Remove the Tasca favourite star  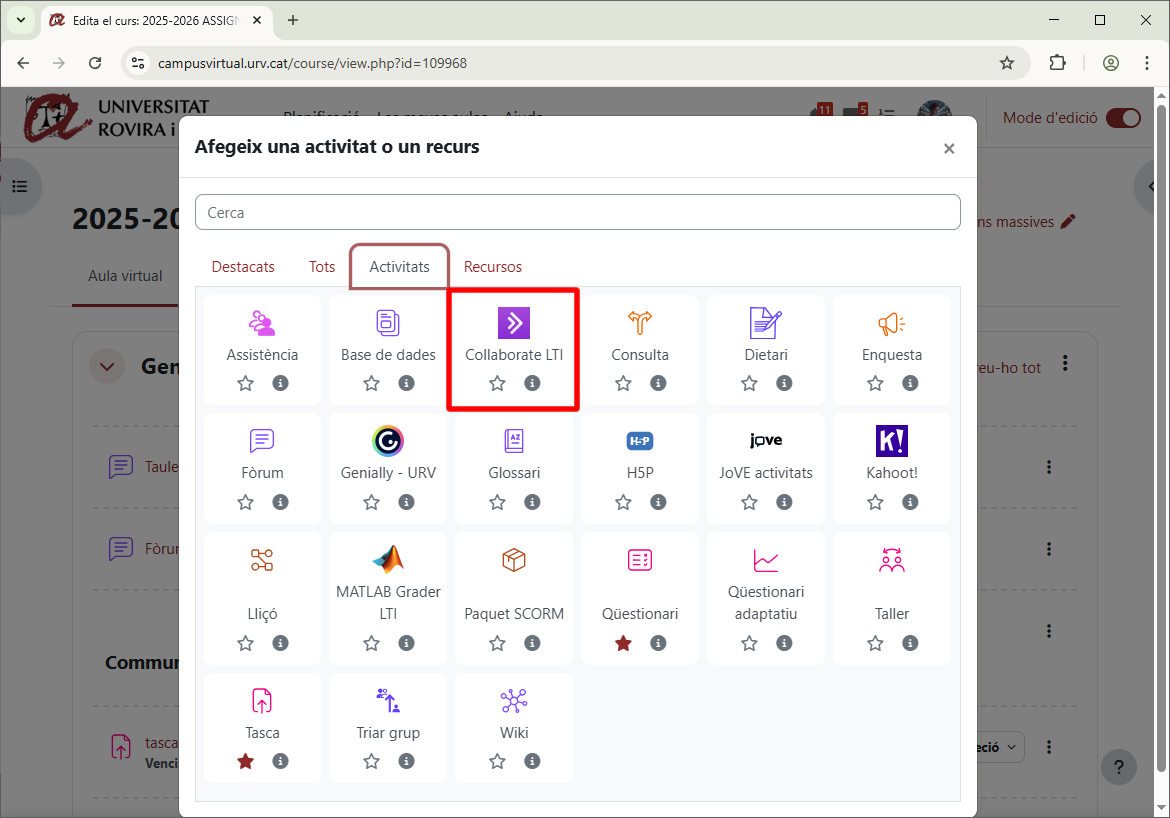245,761
